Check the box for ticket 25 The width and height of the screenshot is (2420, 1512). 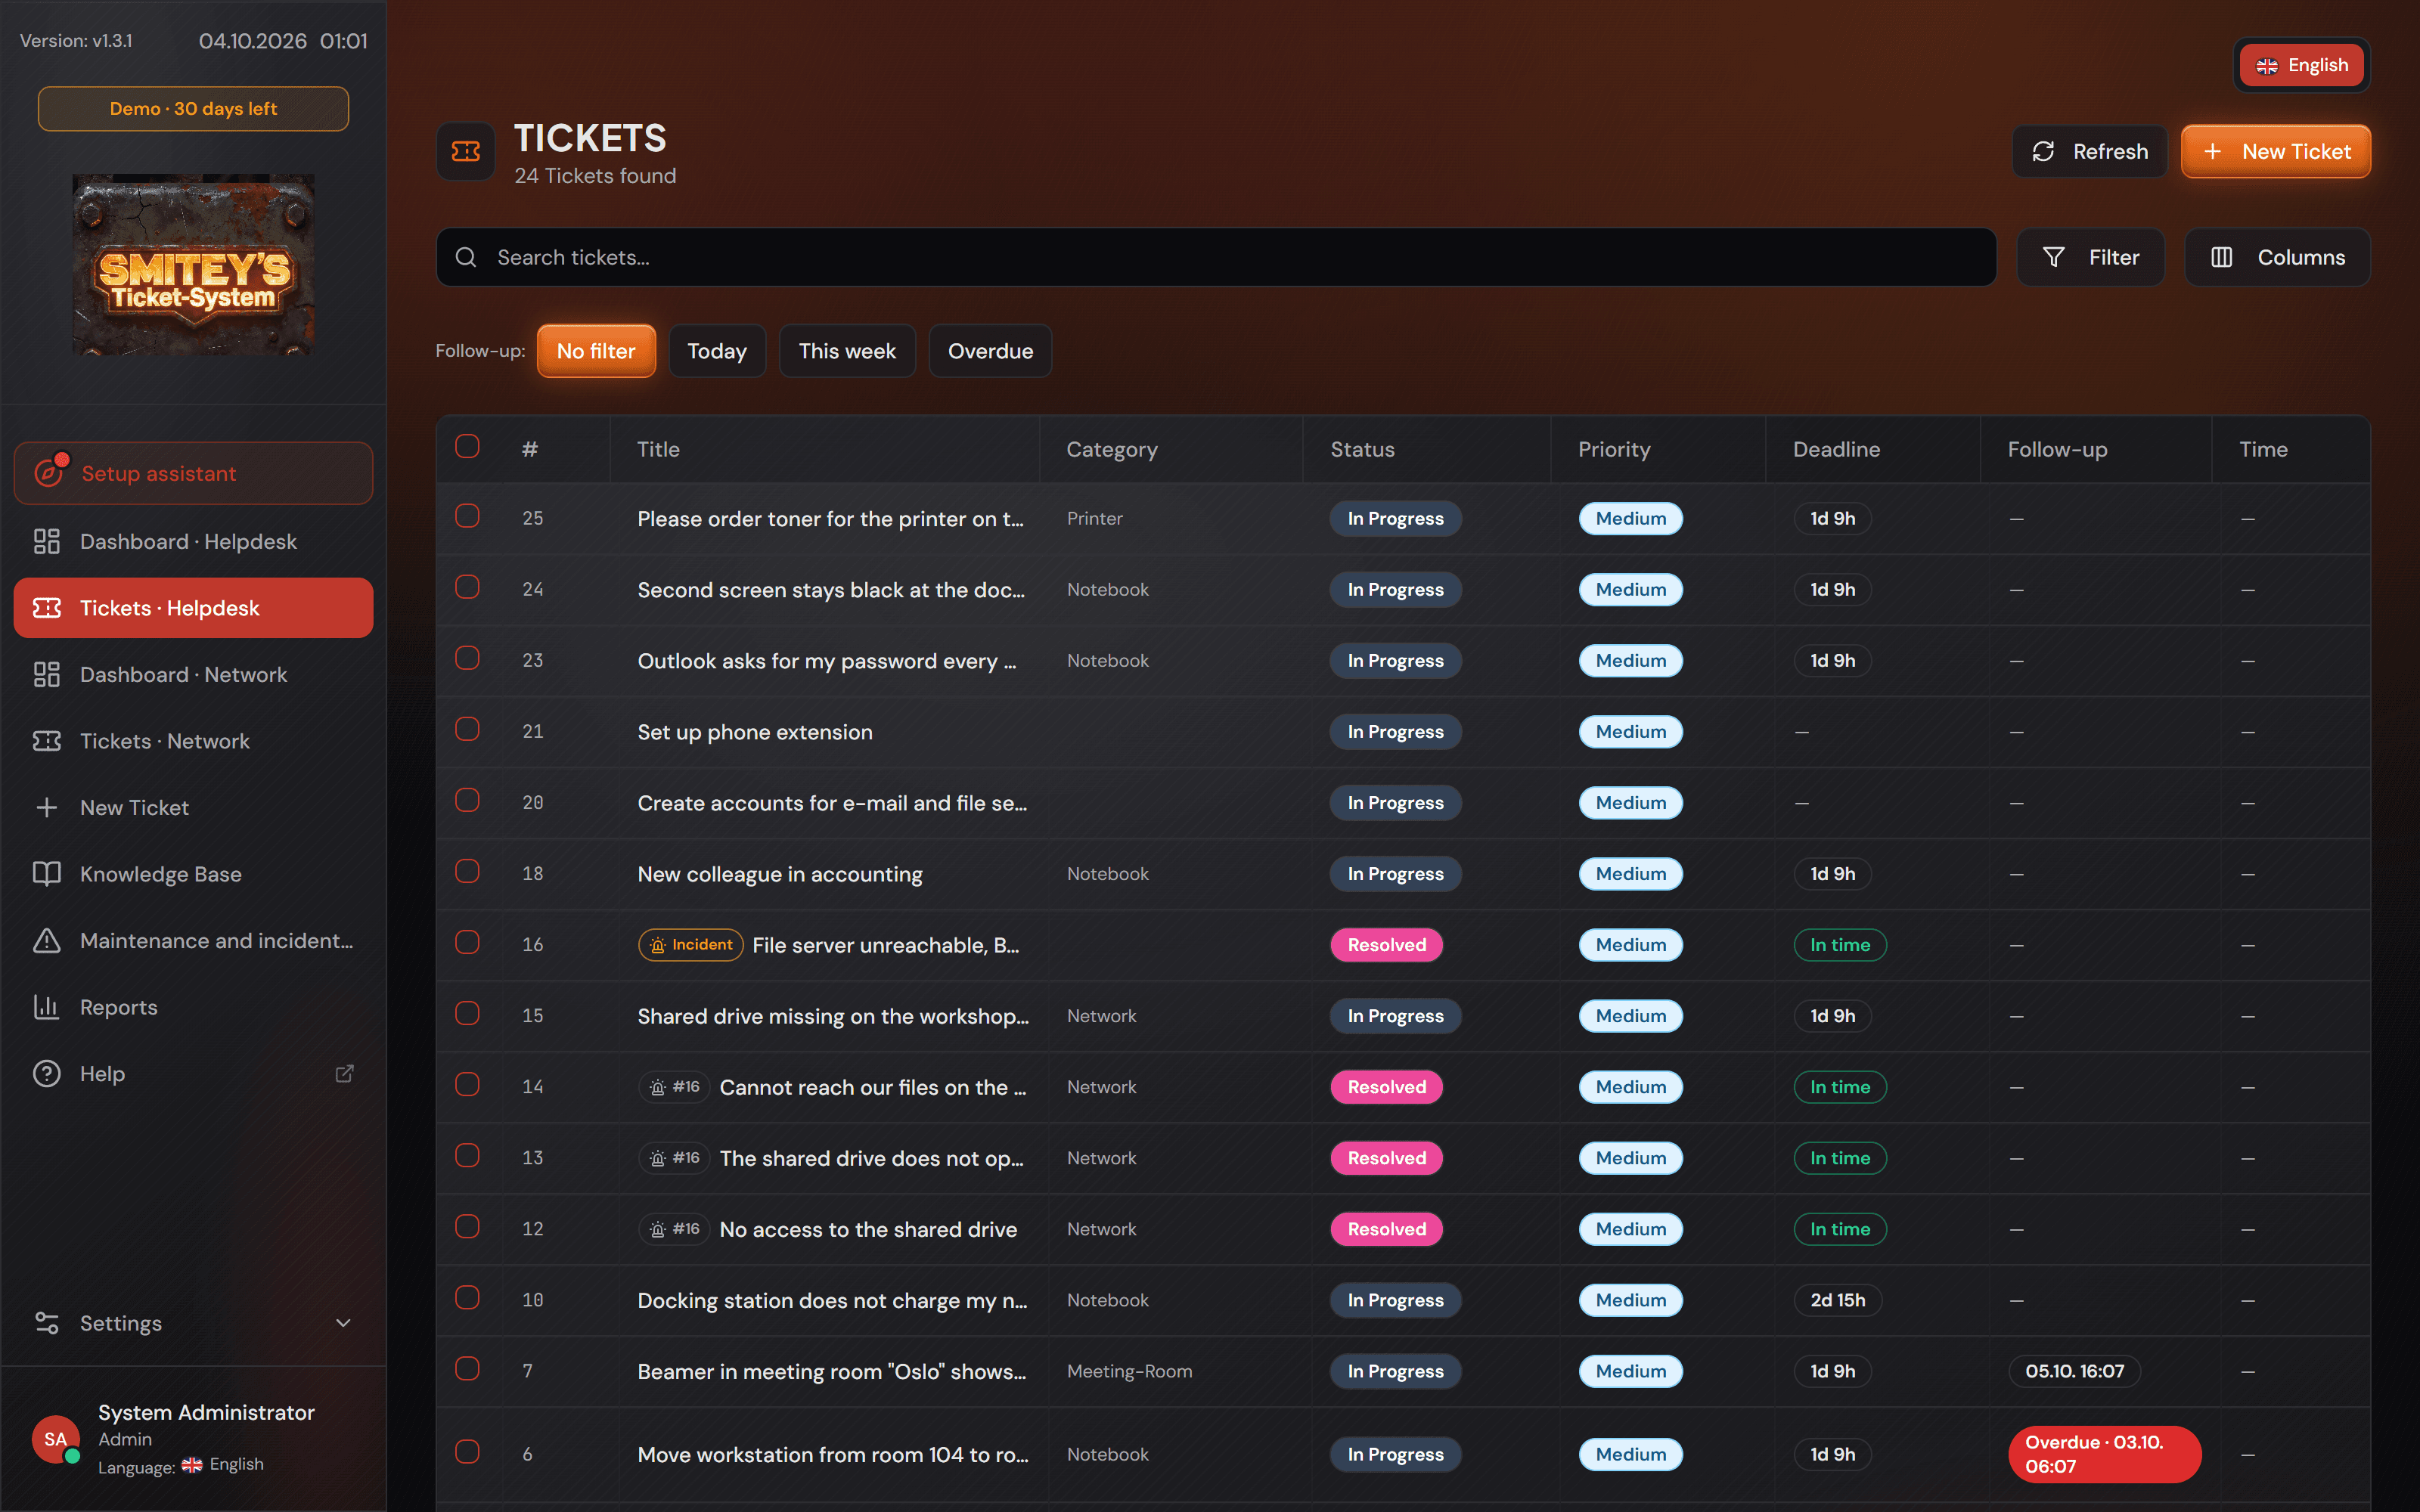467,516
